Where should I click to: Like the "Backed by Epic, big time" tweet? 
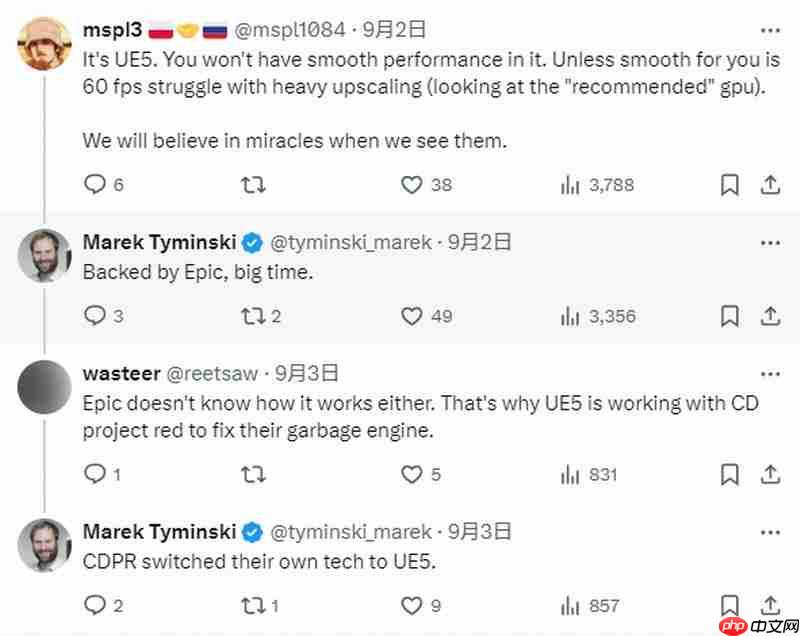pyautogui.click(x=411, y=316)
